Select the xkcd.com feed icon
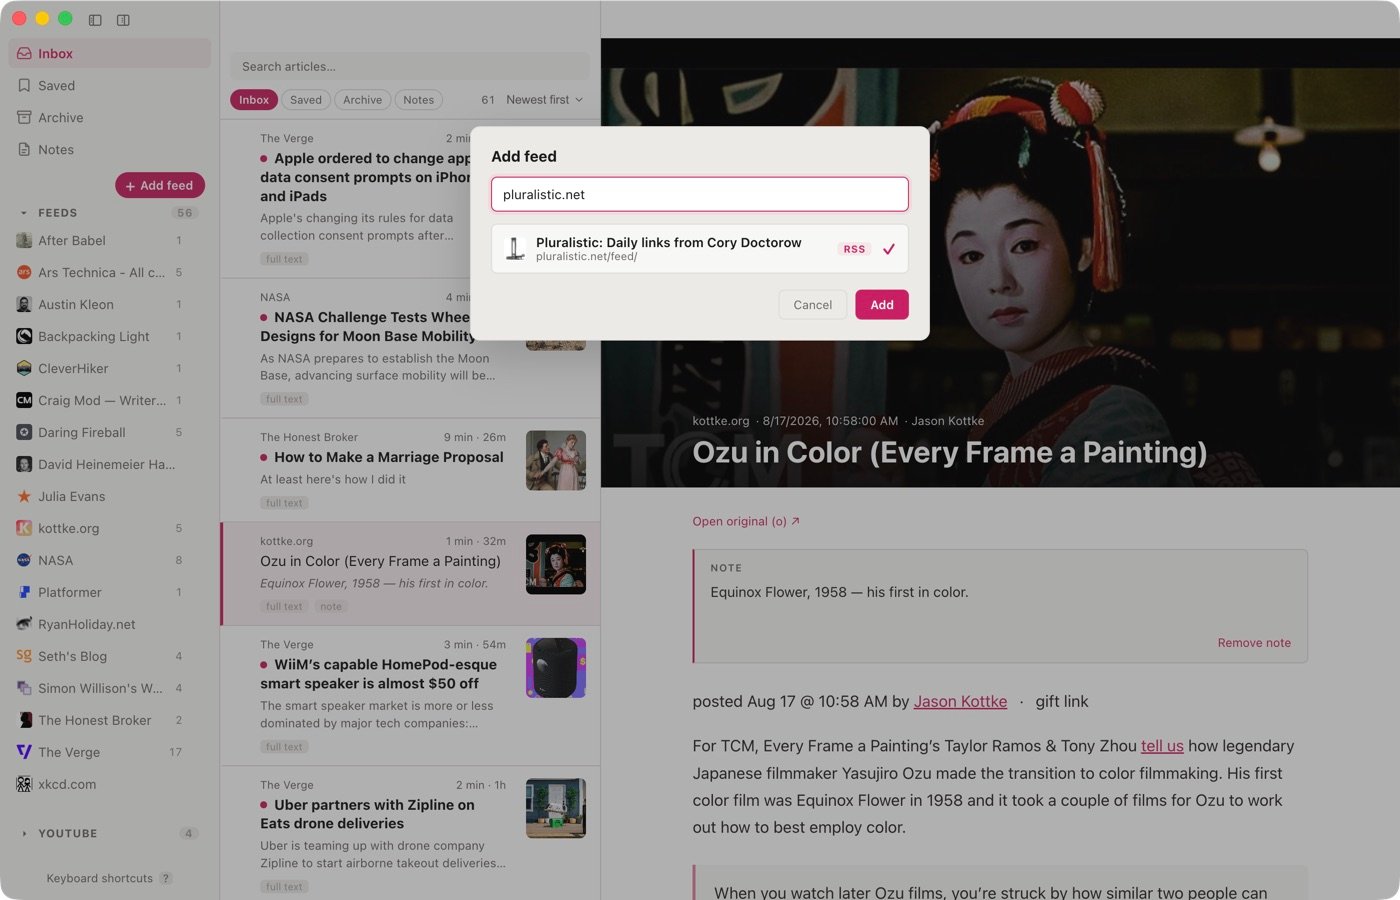 tap(24, 785)
